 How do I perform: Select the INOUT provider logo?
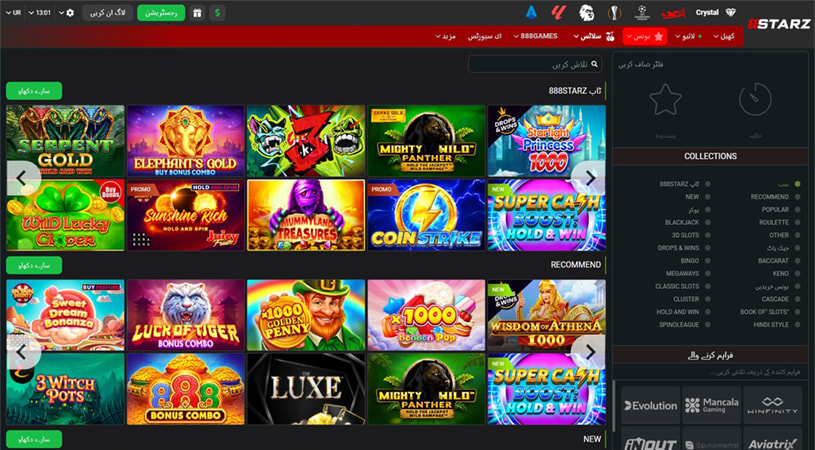[x=651, y=441]
